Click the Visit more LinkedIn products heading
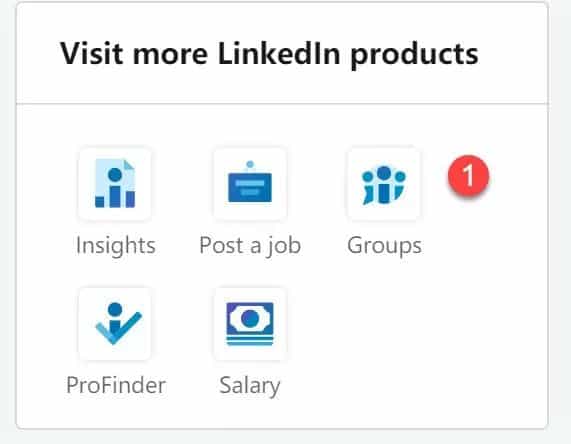Viewport: 571px width, 444px height. point(269,54)
